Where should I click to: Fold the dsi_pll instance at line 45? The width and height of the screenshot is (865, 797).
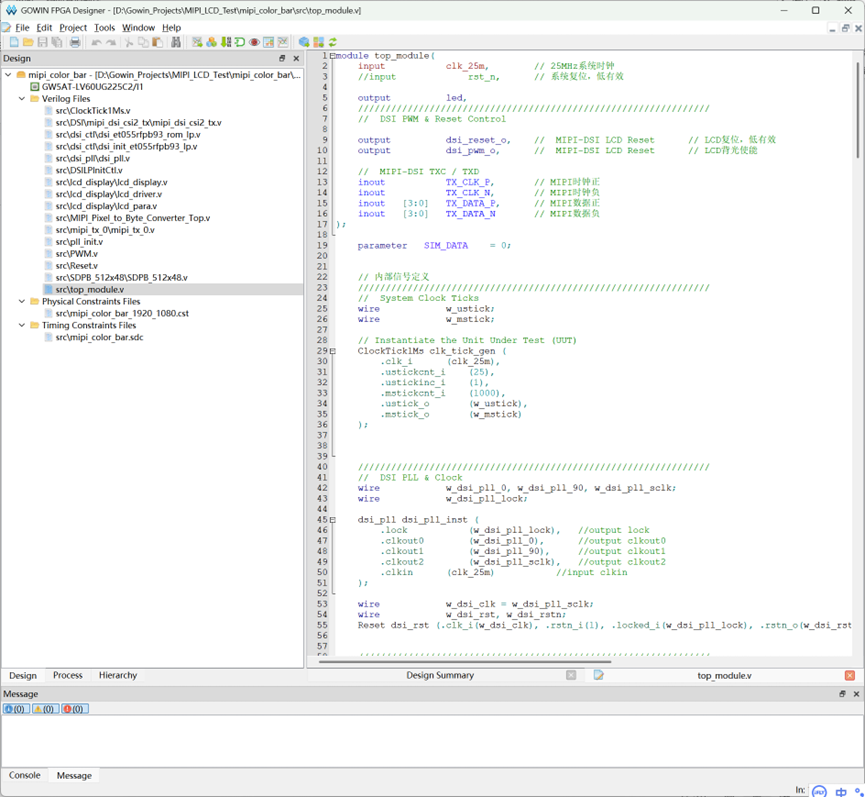point(333,520)
